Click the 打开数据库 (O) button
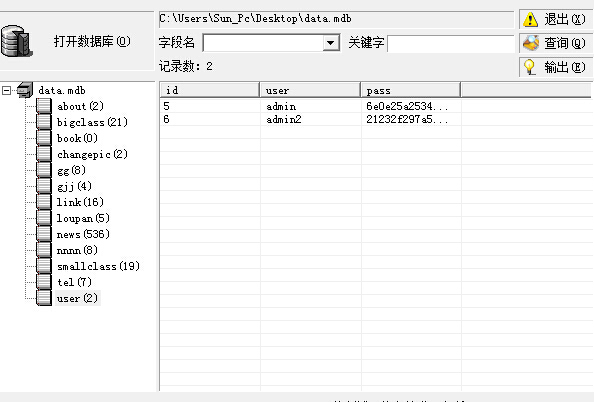This screenshot has height=402, width=594. pos(77,41)
